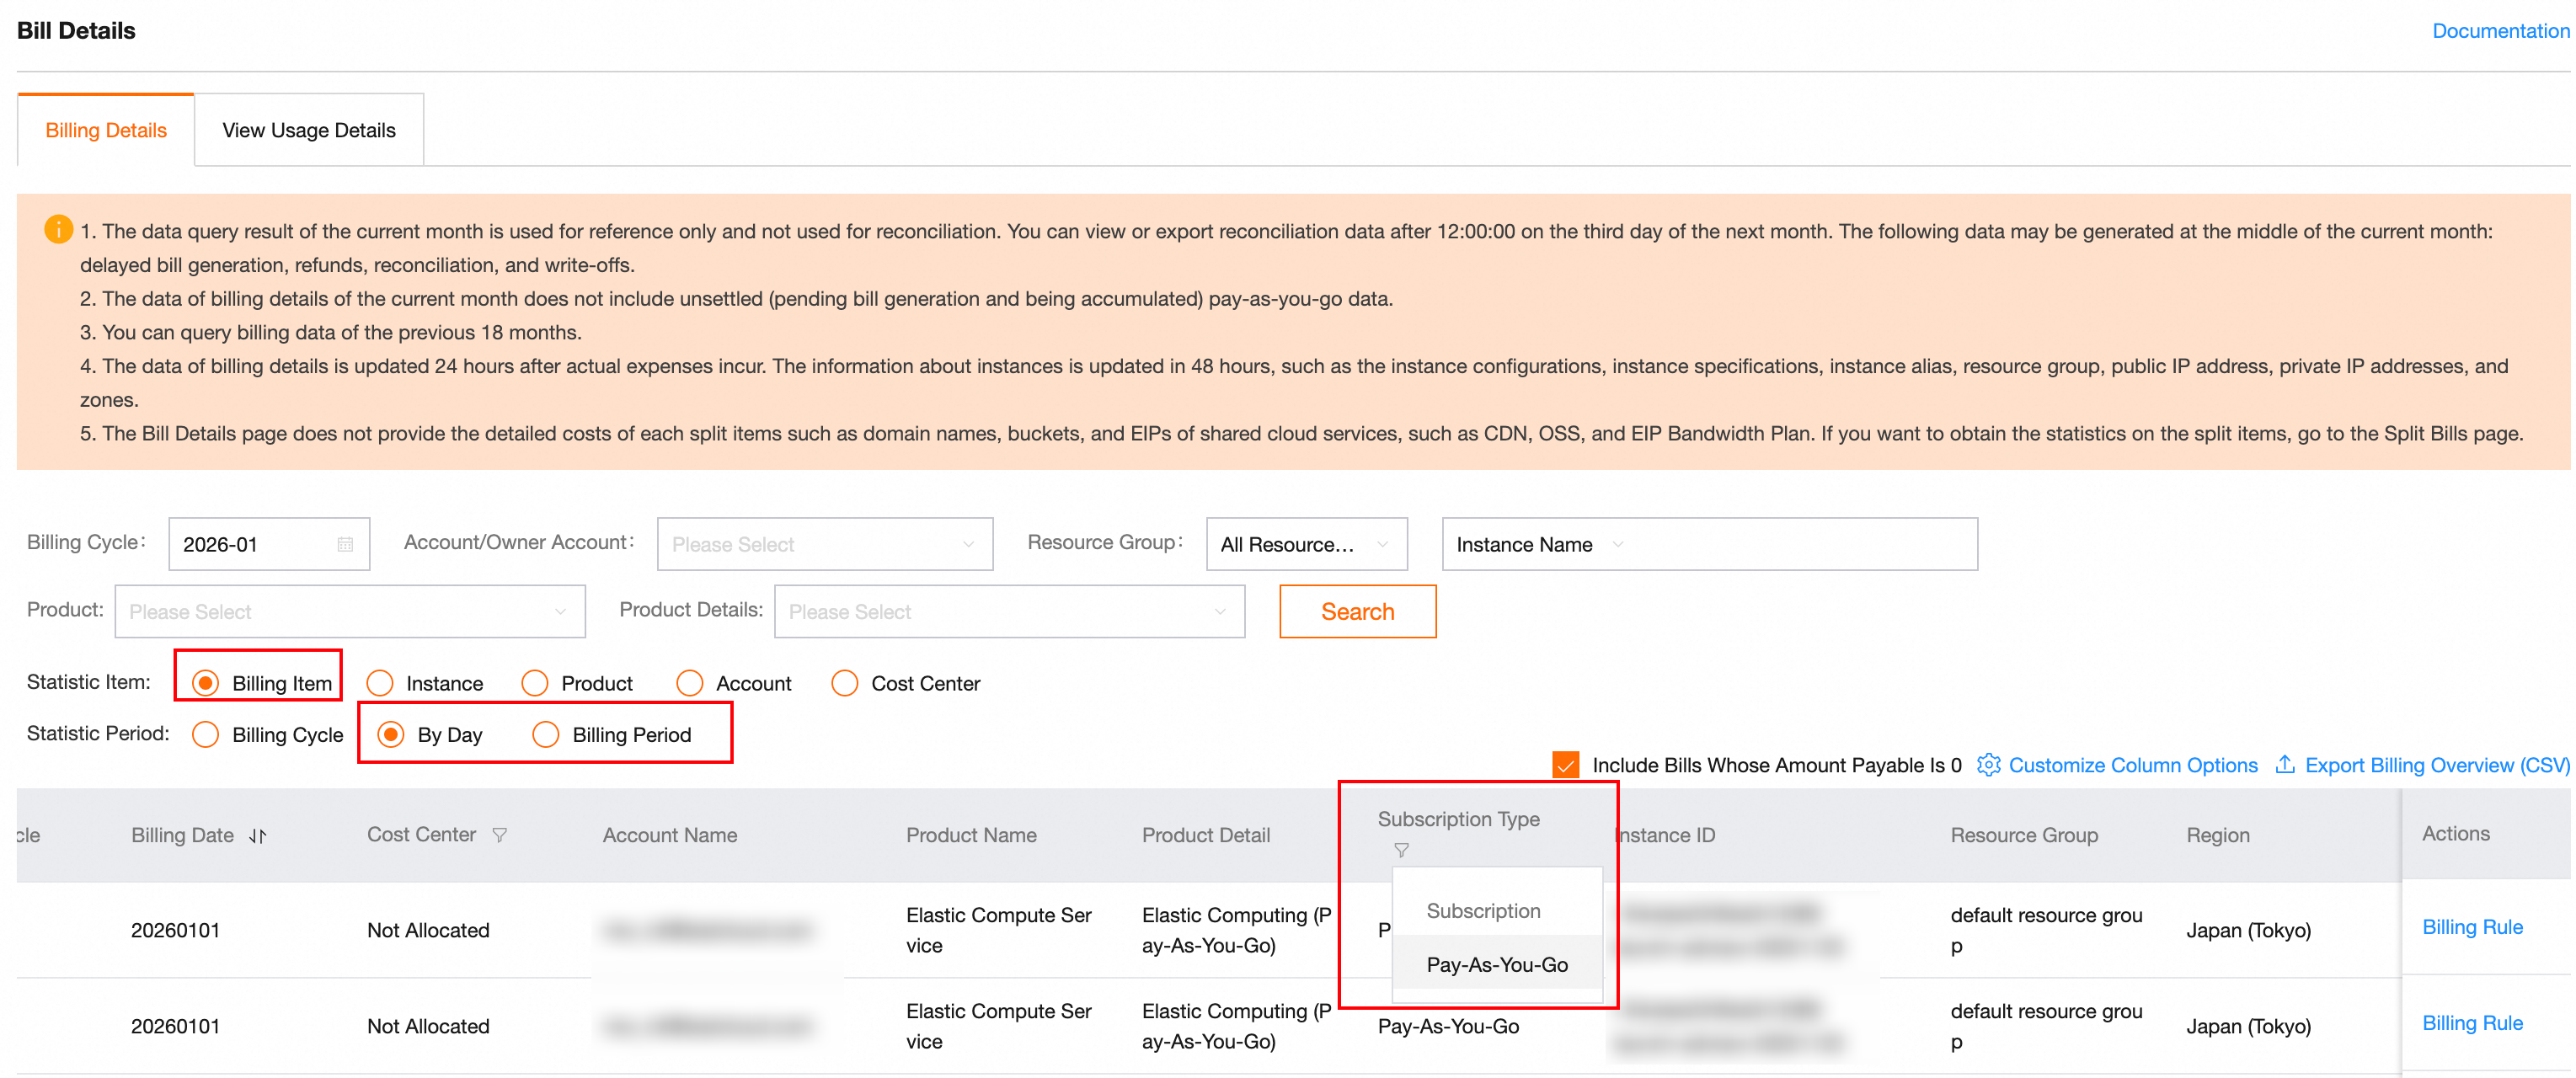Select the Billing Period radio option
The height and width of the screenshot is (1078, 2576).
click(x=546, y=735)
